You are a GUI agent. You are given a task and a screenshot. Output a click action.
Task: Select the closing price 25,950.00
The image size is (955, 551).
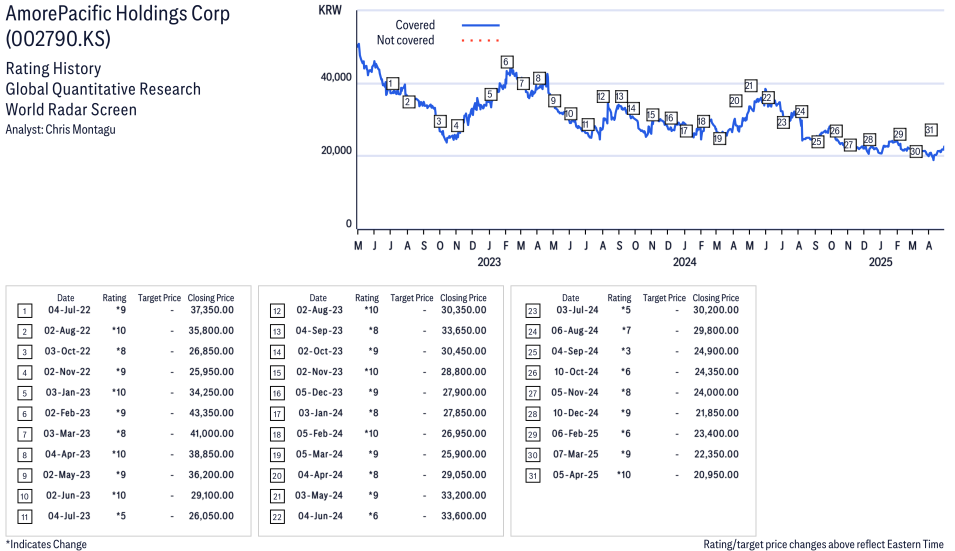pyautogui.click(x=211, y=372)
